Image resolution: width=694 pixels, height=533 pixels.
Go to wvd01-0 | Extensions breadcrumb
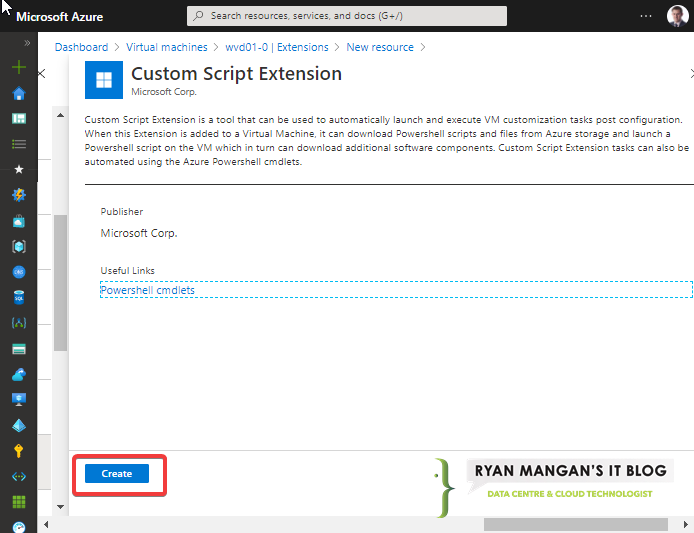point(277,47)
